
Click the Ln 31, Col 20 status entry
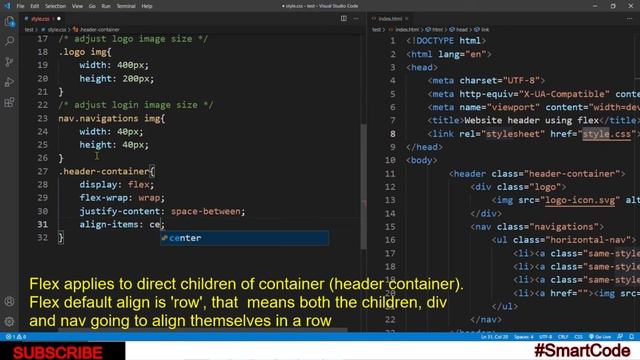click(x=494, y=337)
